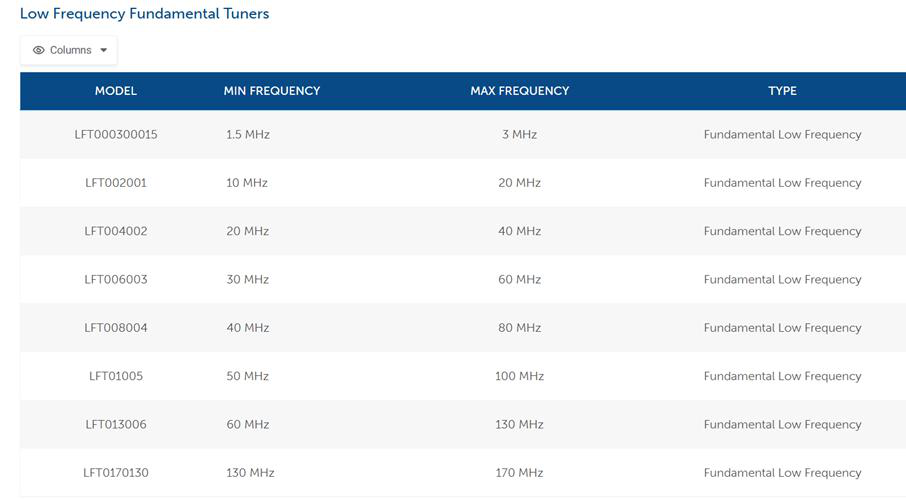Screen dimensions: 906x500
Task: Click the 170 MHz max frequency cell
Action: 519,473
